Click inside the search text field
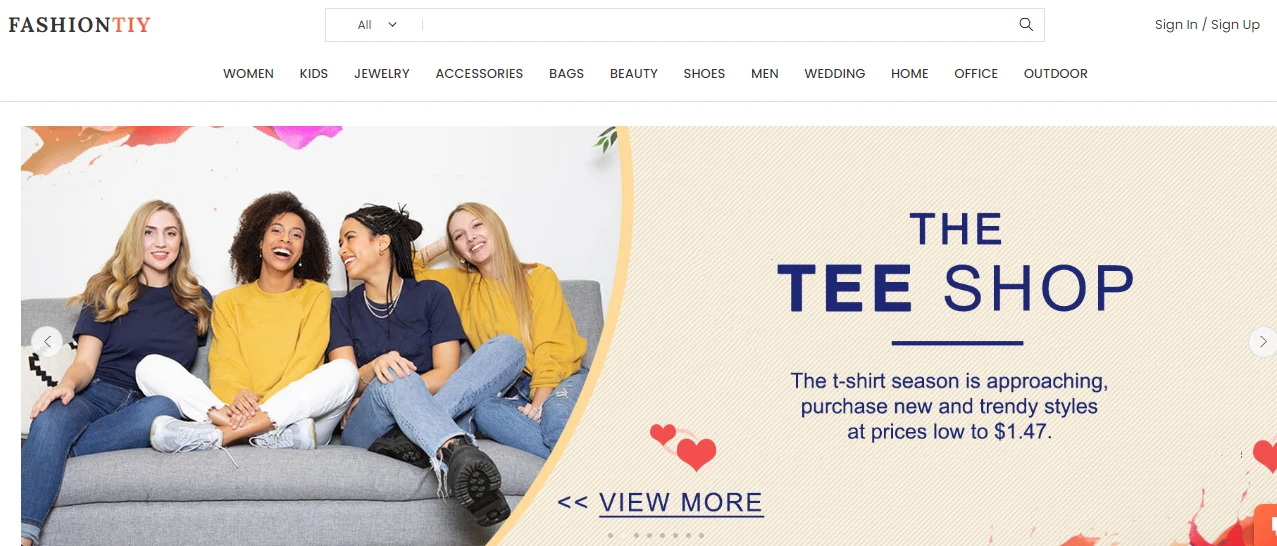Image resolution: width=1277 pixels, height=546 pixels. (x=716, y=25)
